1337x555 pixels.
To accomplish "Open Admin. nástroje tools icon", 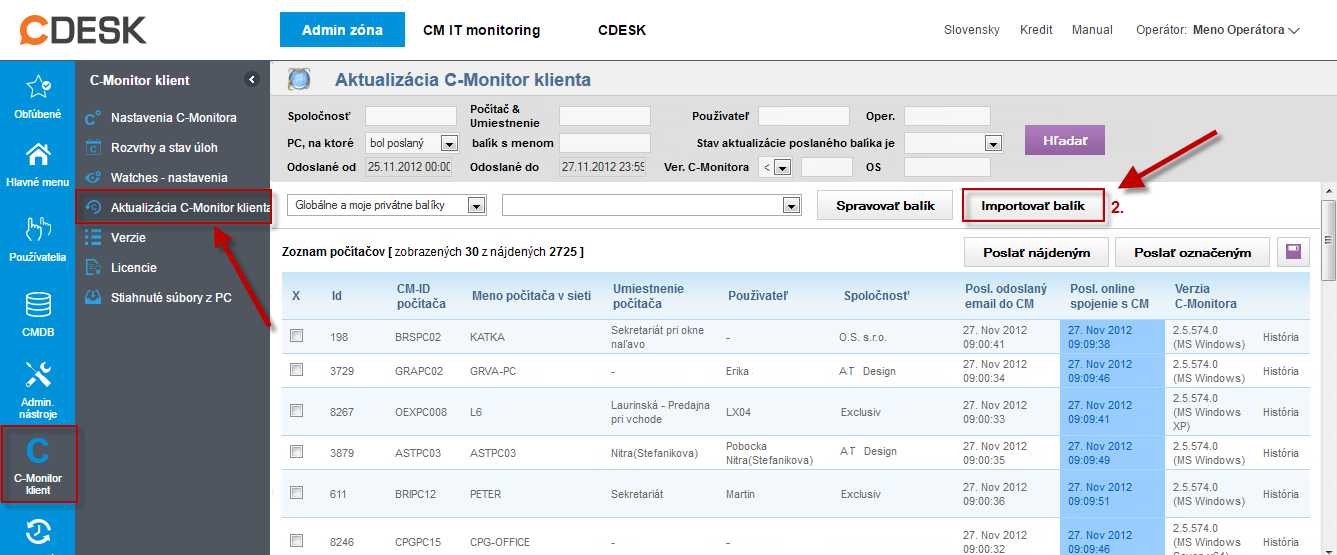I will coord(37,375).
